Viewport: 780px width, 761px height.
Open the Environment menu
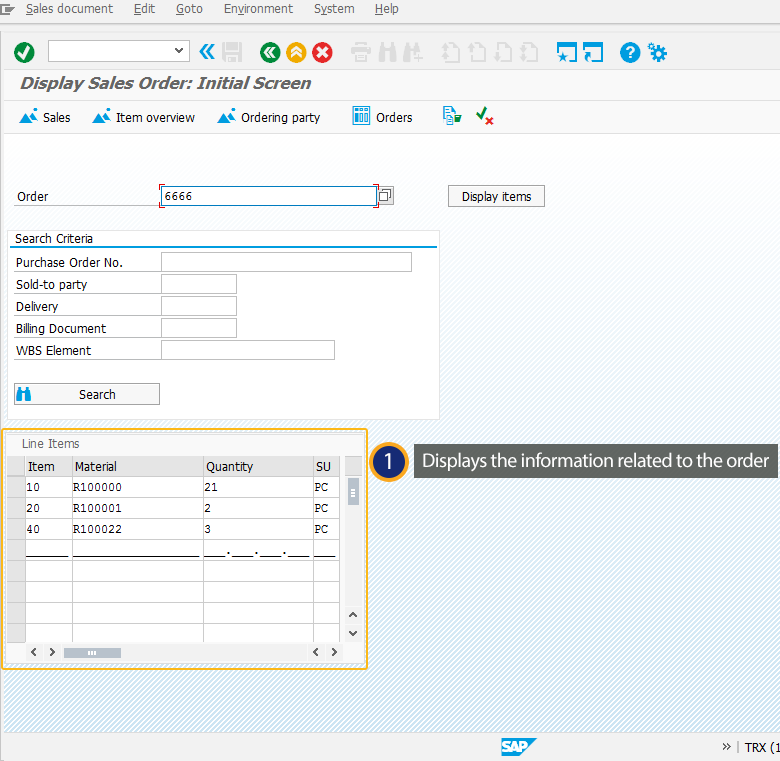point(258,9)
